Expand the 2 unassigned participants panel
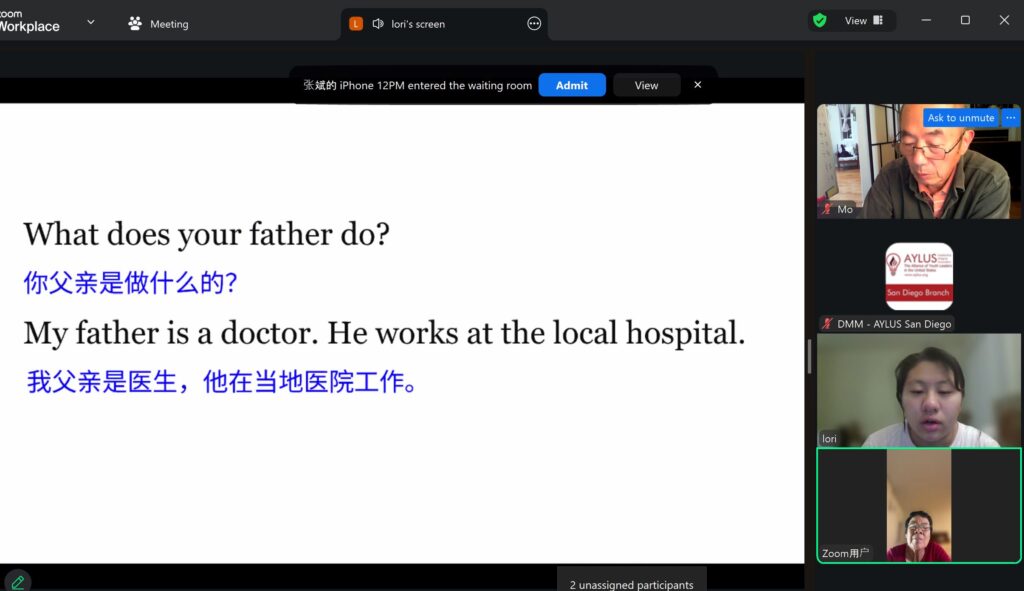1024x591 pixels. coord(631,584)
